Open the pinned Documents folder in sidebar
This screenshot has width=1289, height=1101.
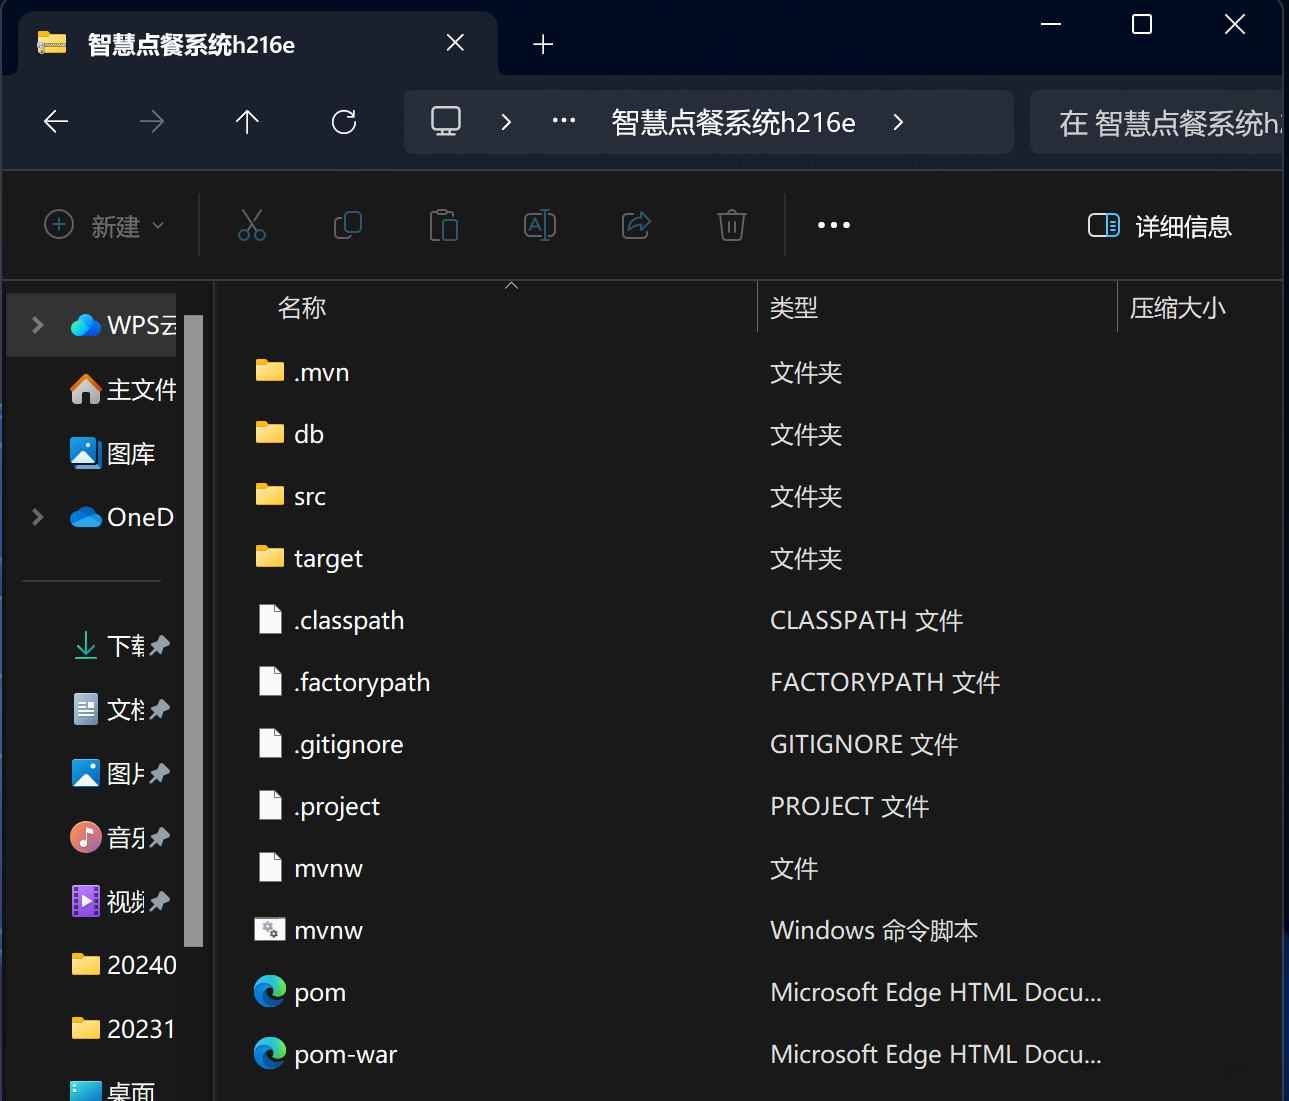(120, 709)
